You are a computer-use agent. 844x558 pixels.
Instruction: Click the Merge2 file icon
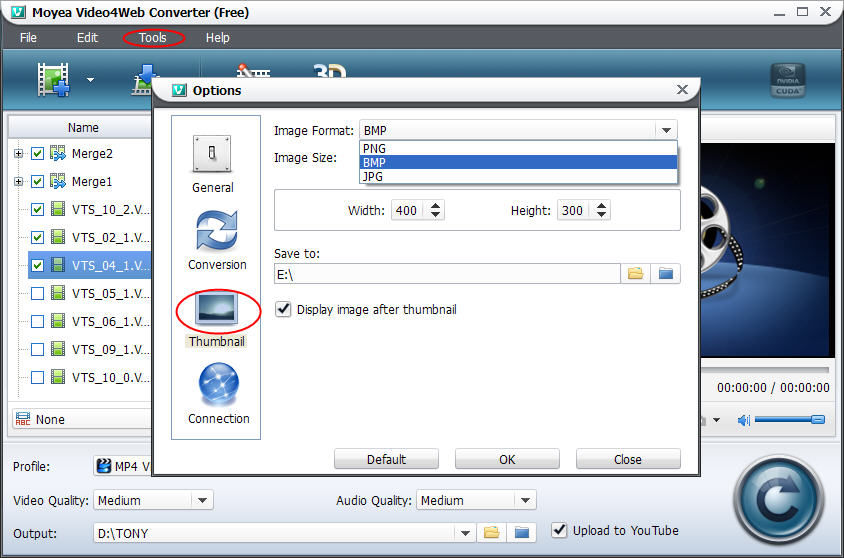click(x=58, y=153)
